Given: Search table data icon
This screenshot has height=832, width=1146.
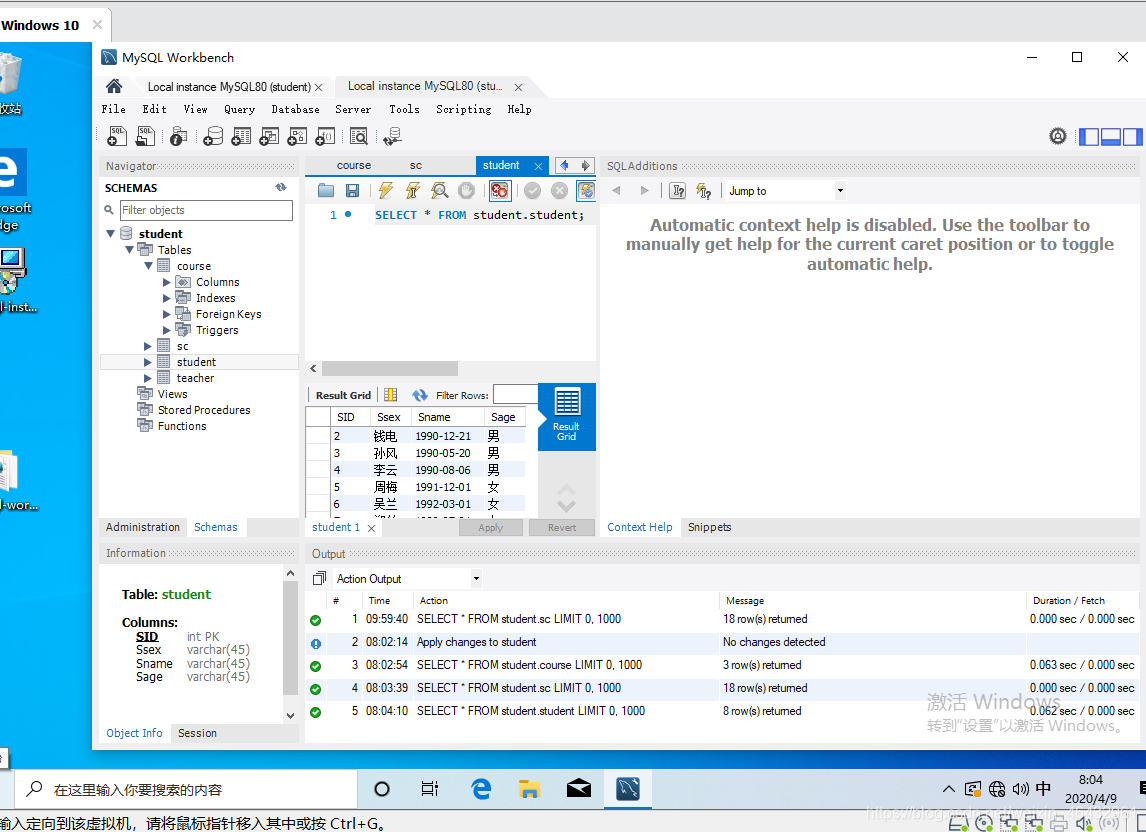Looking at the screenshot, I should tap(358, 136).
